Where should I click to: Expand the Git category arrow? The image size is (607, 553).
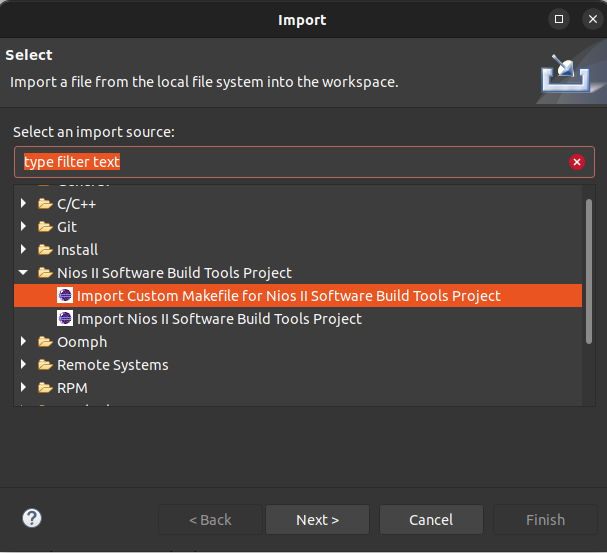pos(24,227)
